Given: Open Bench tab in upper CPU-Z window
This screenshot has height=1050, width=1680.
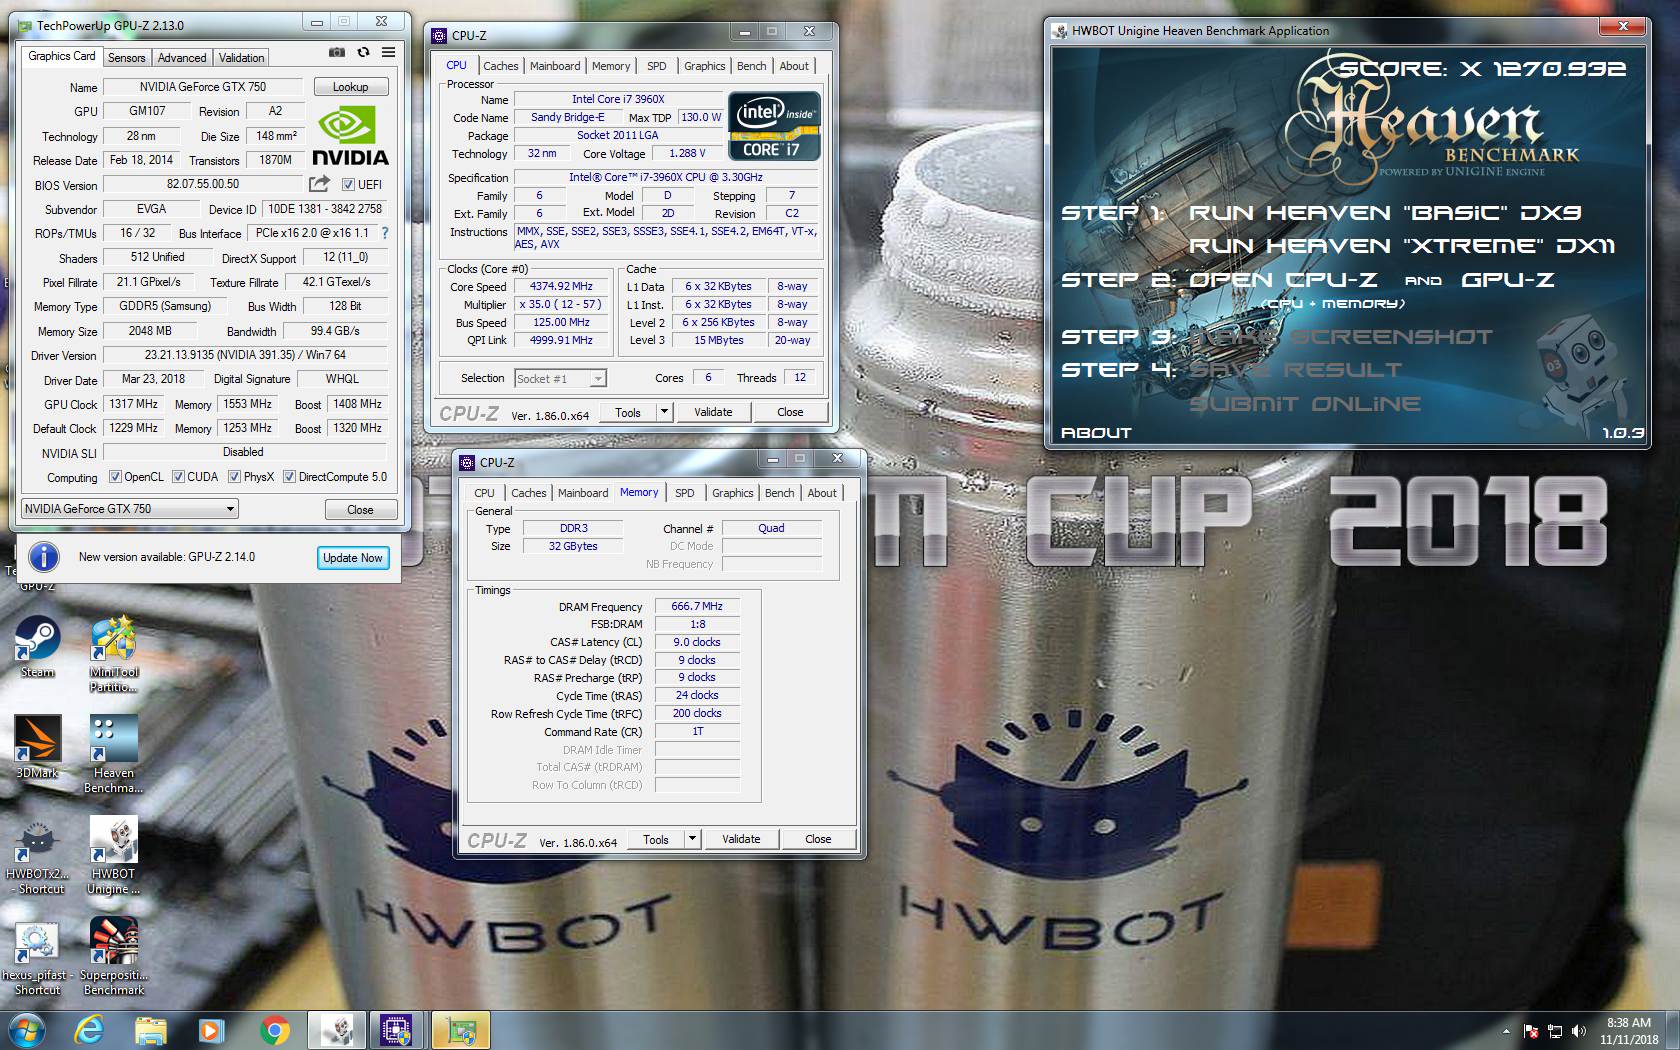Looking at the screenshot, I should pyautogui.click(x=752, y=66).
